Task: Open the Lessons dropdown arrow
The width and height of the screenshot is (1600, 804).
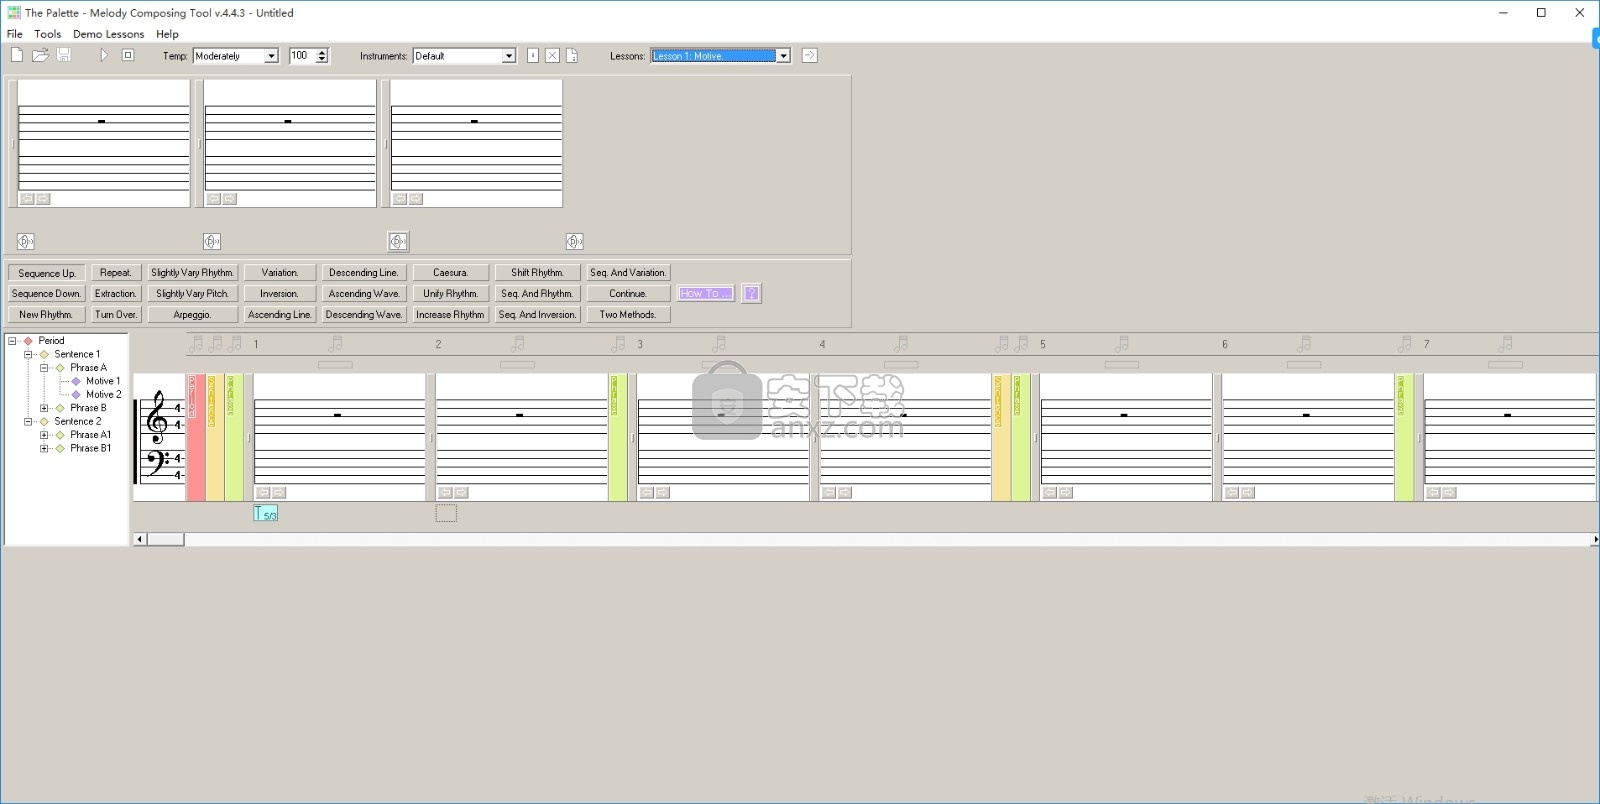Action: [783, 56]
